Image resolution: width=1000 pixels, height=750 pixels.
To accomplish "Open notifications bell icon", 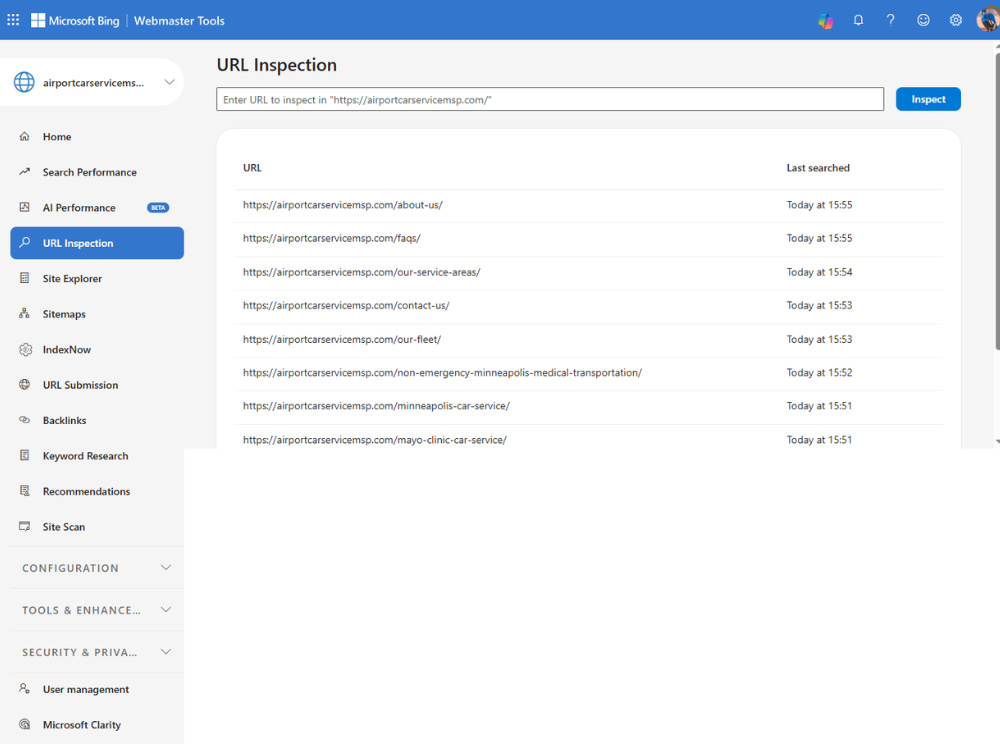I will pos(858,20).
